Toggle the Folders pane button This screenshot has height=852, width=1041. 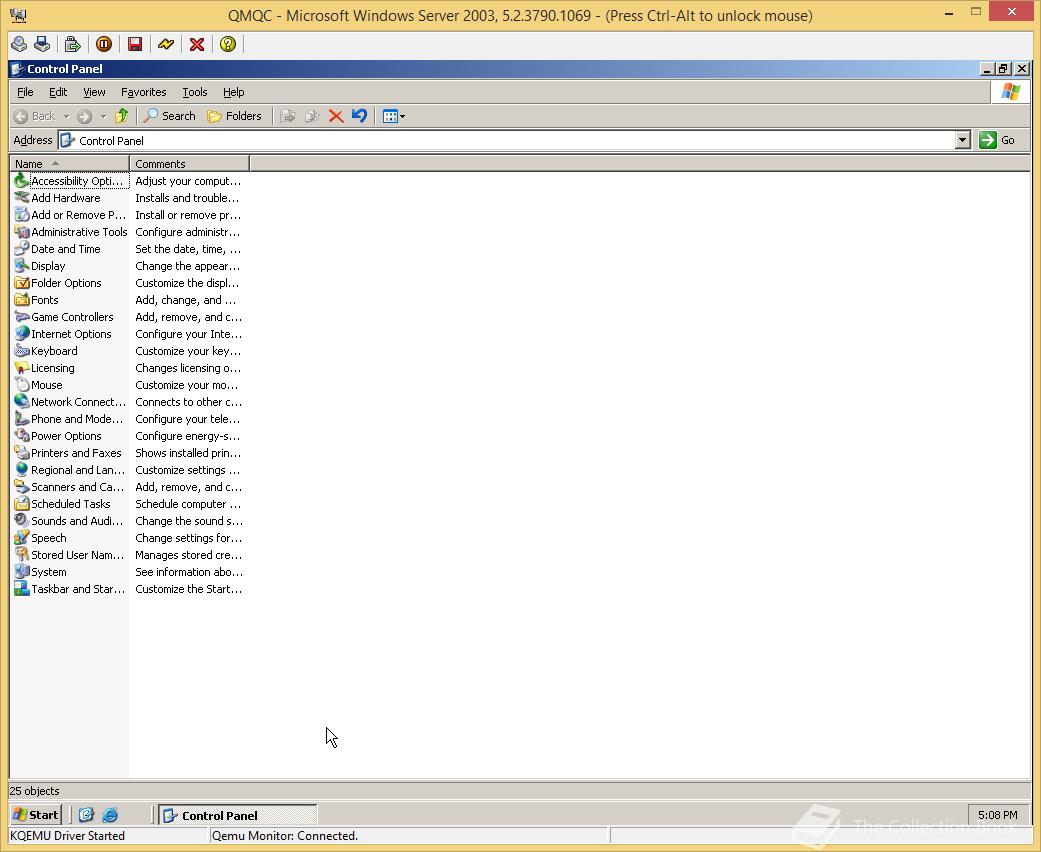(234, 116)
